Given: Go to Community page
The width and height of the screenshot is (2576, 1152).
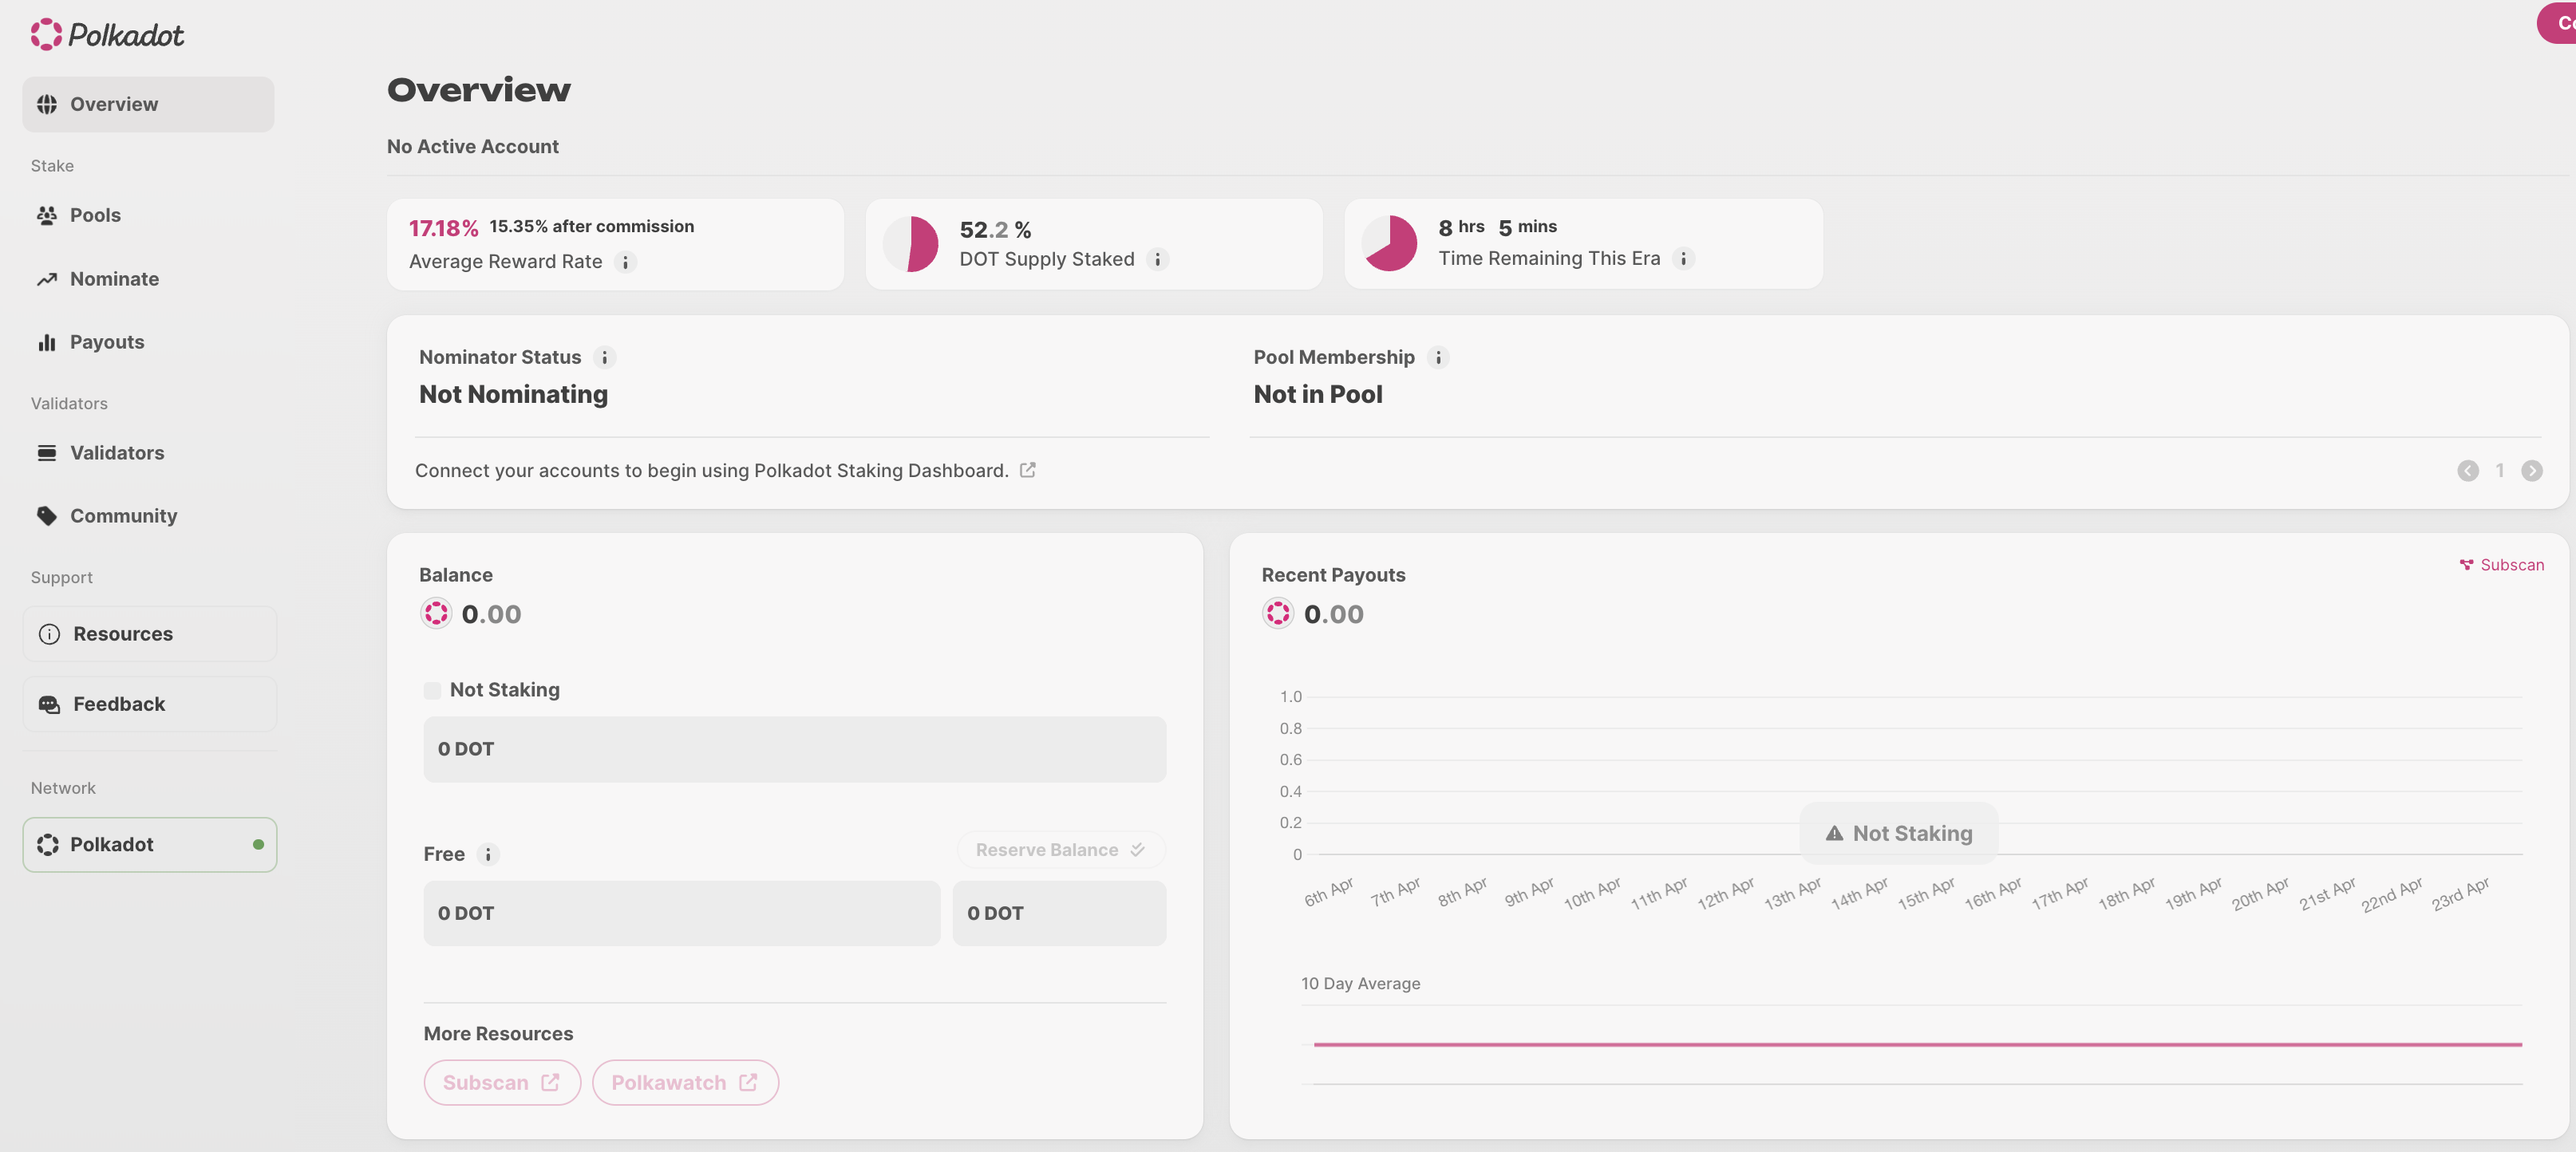Looking at the screenshot, I should (x=148, y=516).
